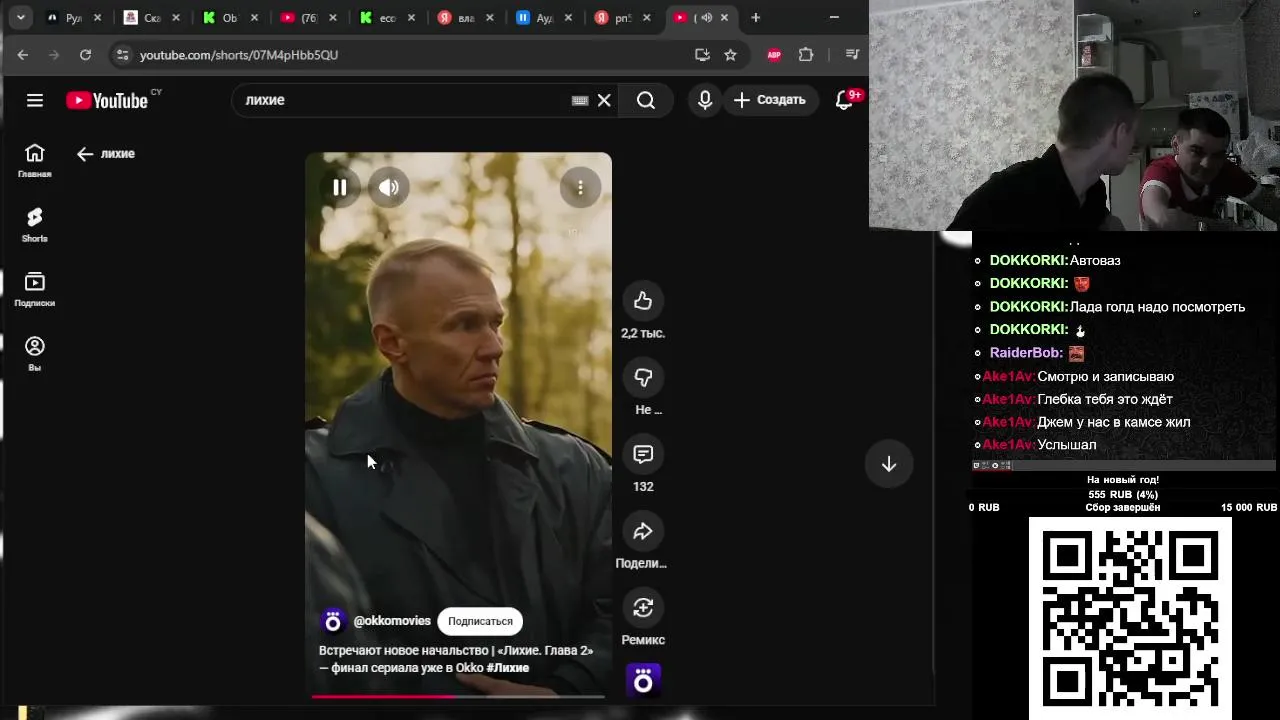Switch to the Рул browser tab
1280x720 pixels.
point(74,18)
